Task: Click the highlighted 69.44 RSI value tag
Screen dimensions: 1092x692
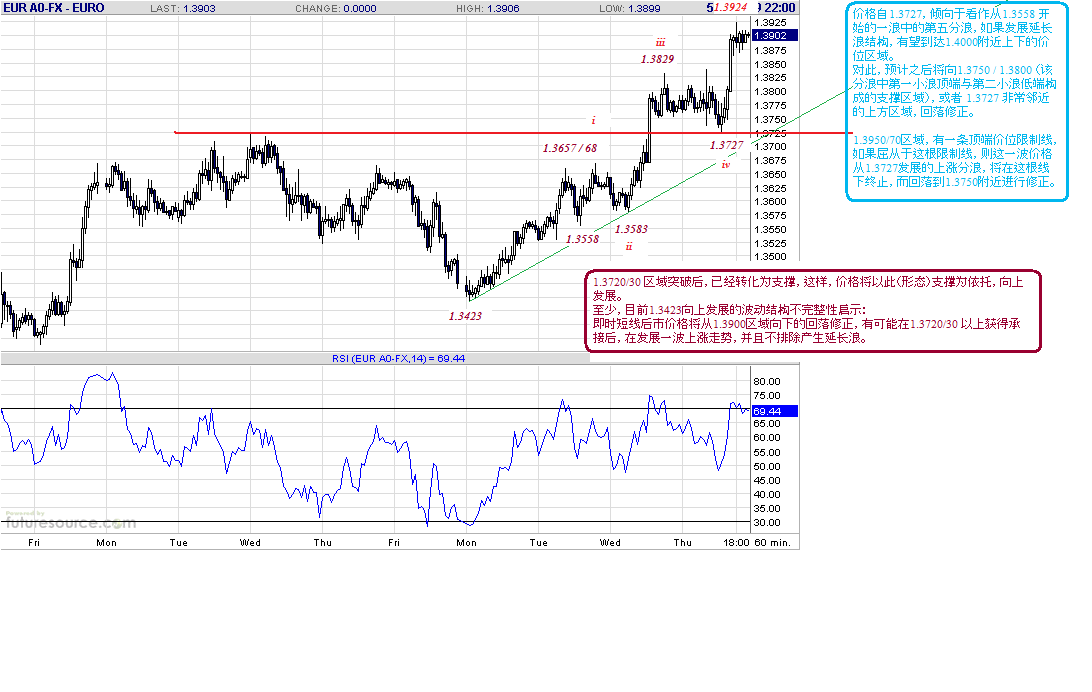Action: [774, 411]
